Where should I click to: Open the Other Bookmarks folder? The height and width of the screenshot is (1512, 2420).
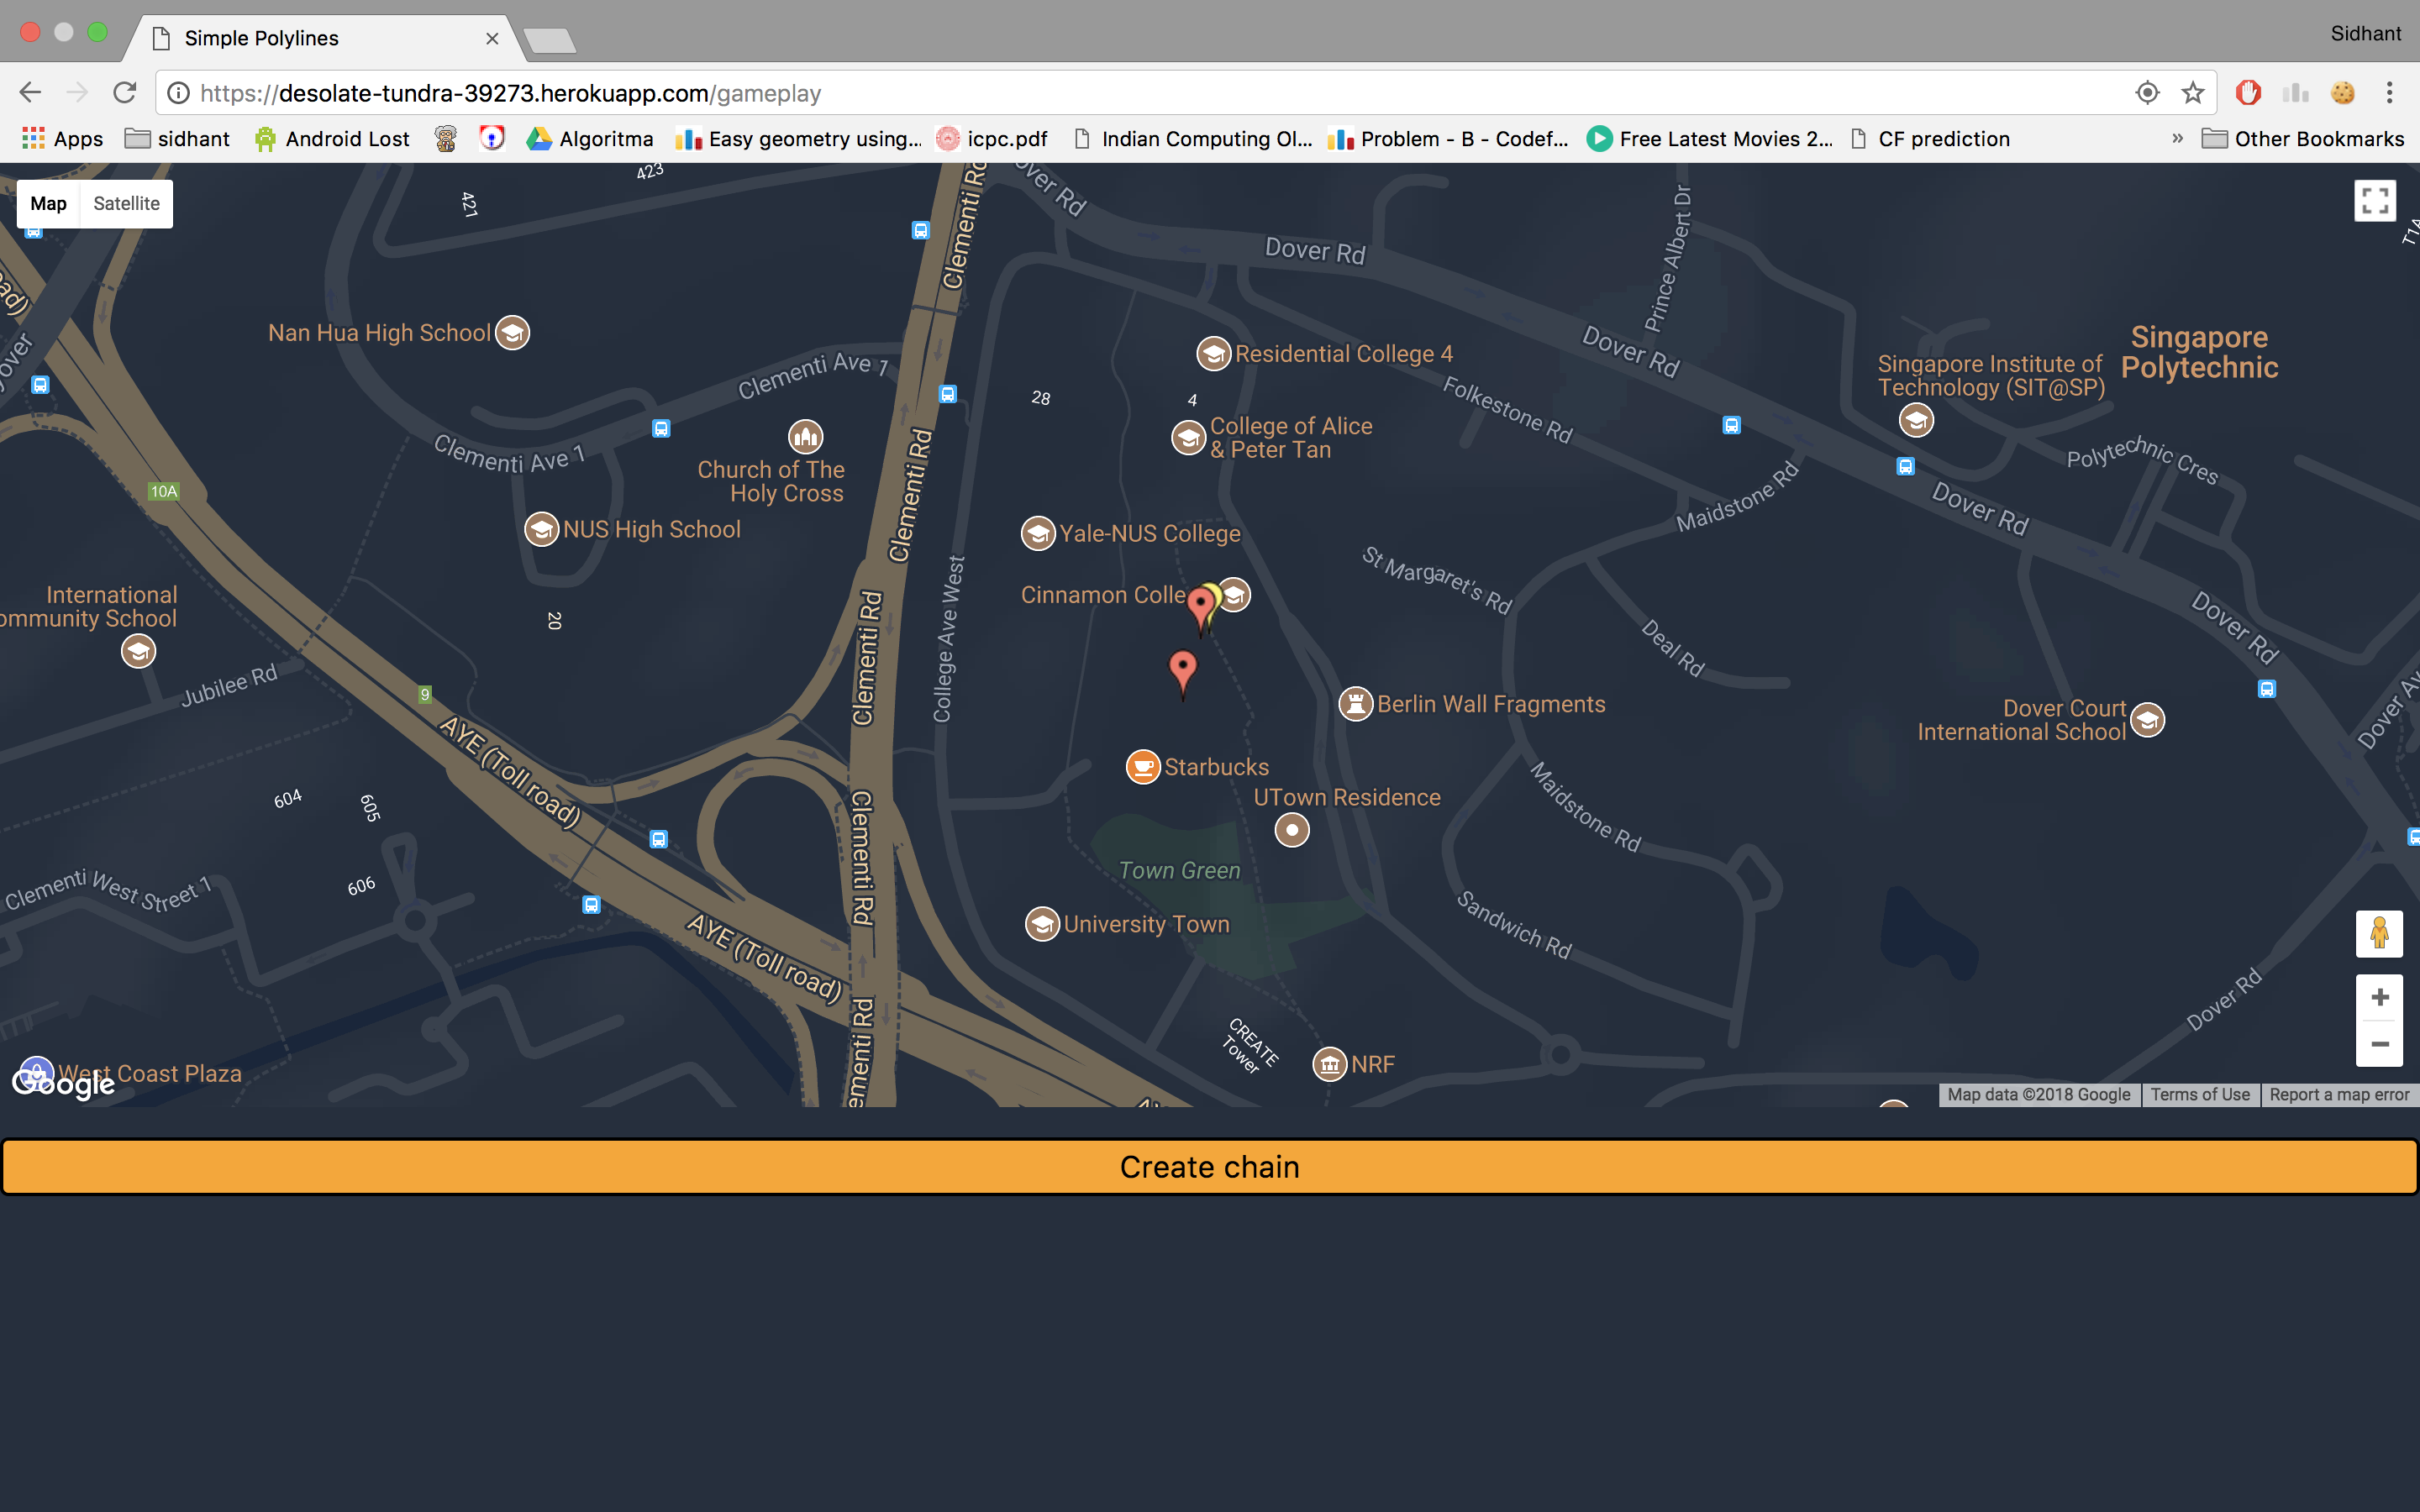[x=2303, y=139]
